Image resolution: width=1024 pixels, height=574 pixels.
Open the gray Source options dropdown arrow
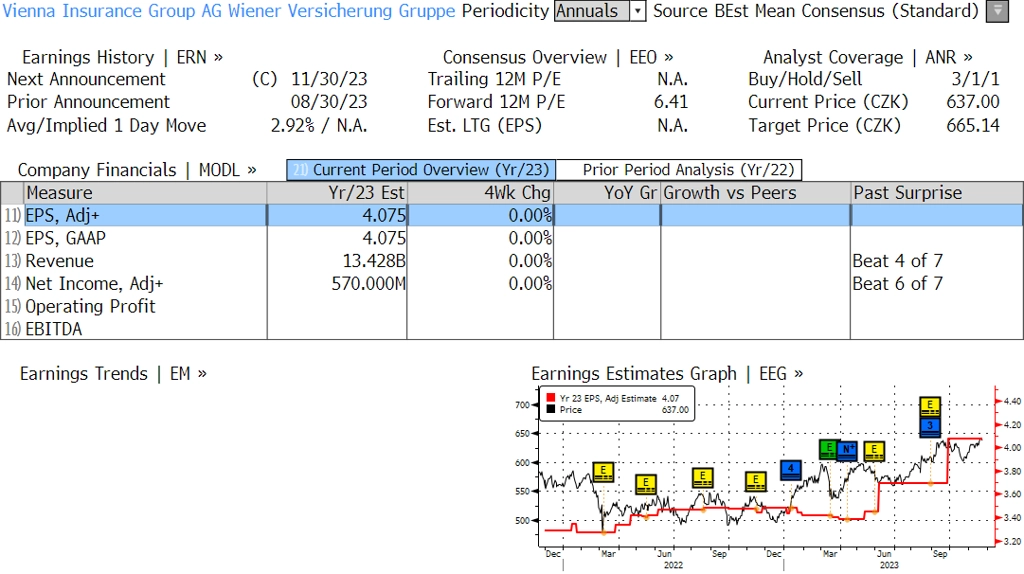point(997,11)
